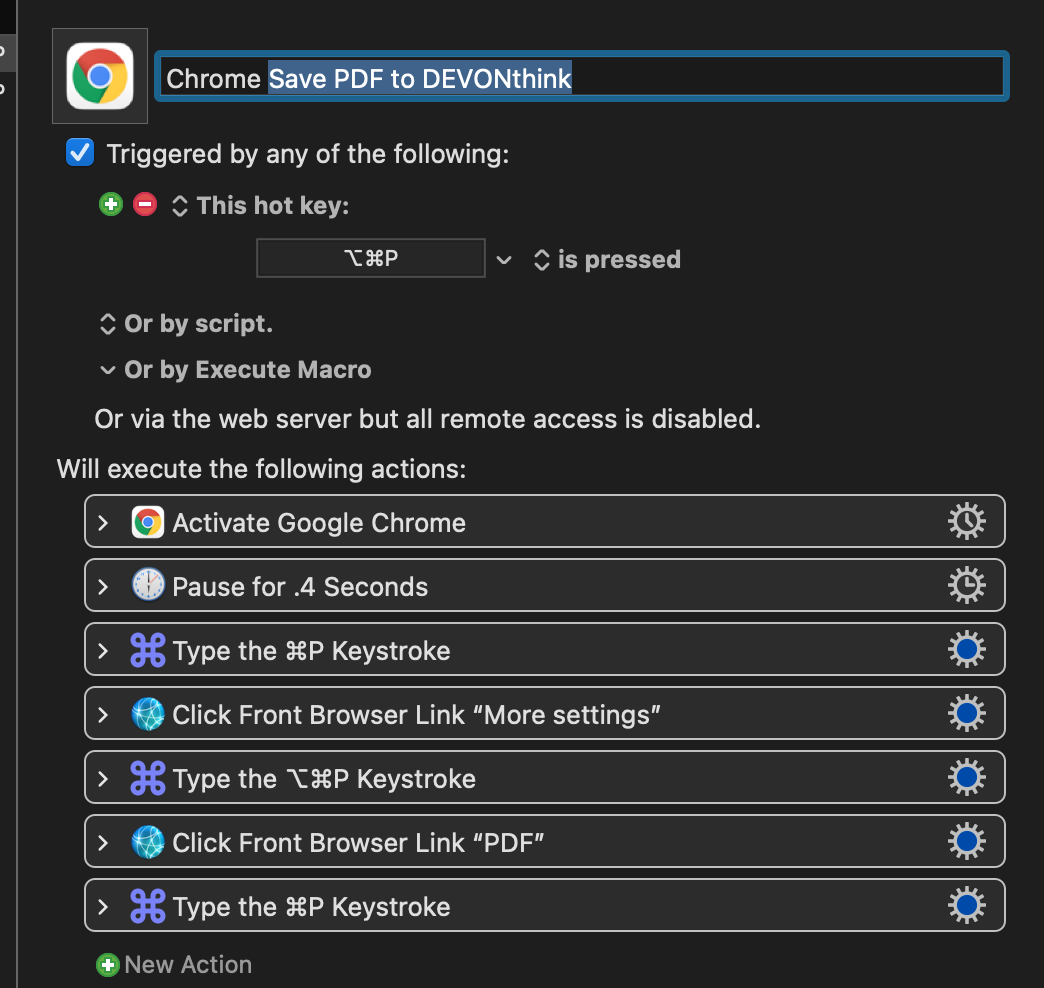Open the dropdown beside the ⌥⌘P hot key field
The height and width of the screenshot is (988, 1044).
pyautogui.click(x=504, y=258)
